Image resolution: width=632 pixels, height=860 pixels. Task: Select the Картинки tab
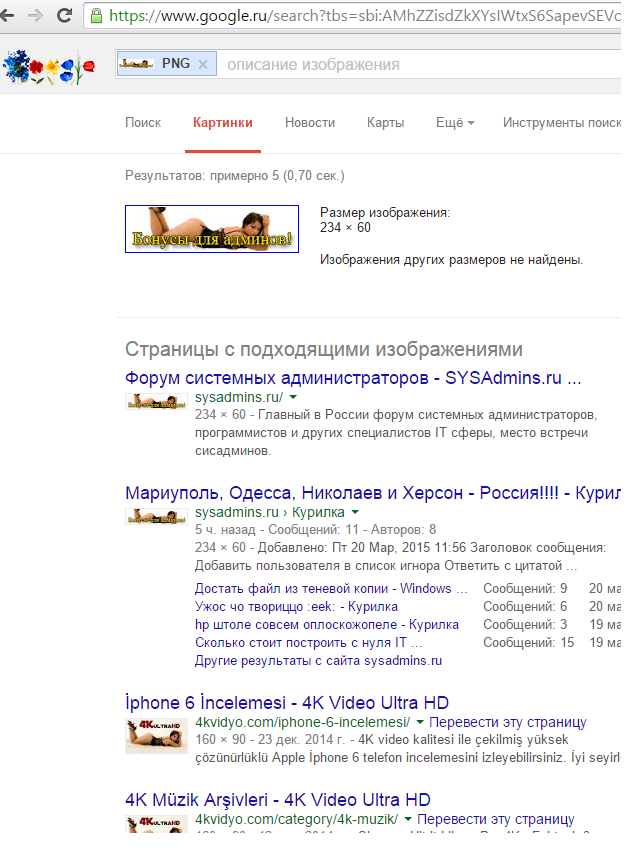coord(223,122)
